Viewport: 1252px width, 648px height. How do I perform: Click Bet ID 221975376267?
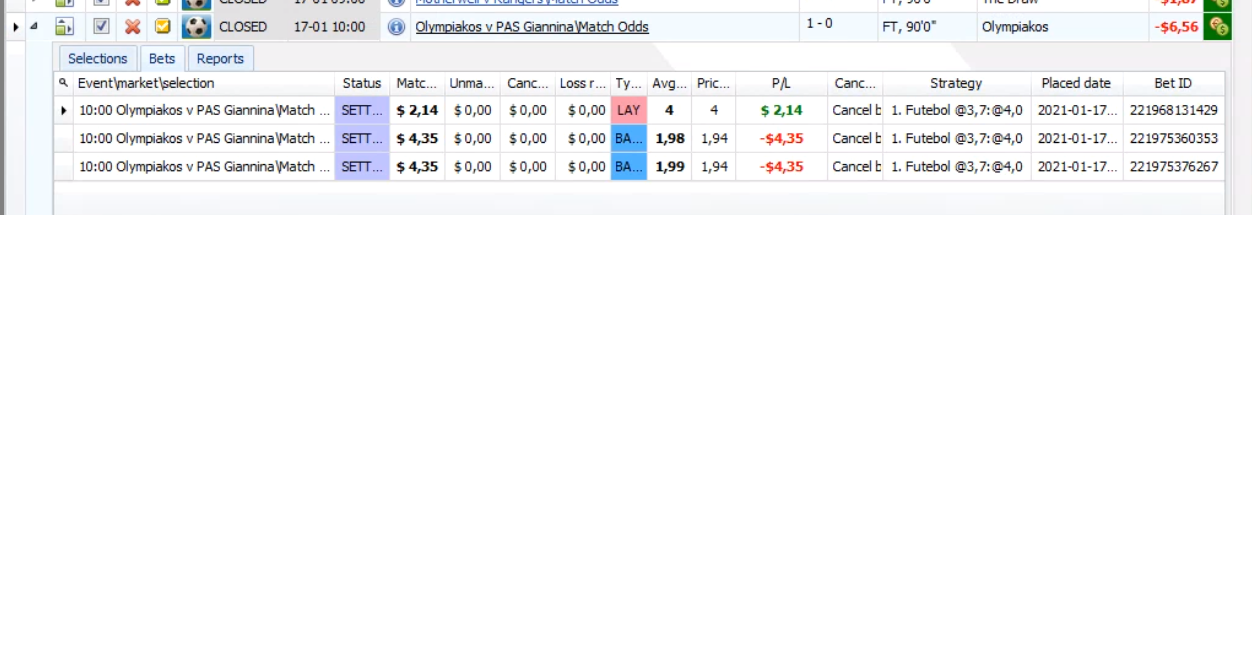pos(1173,166)
